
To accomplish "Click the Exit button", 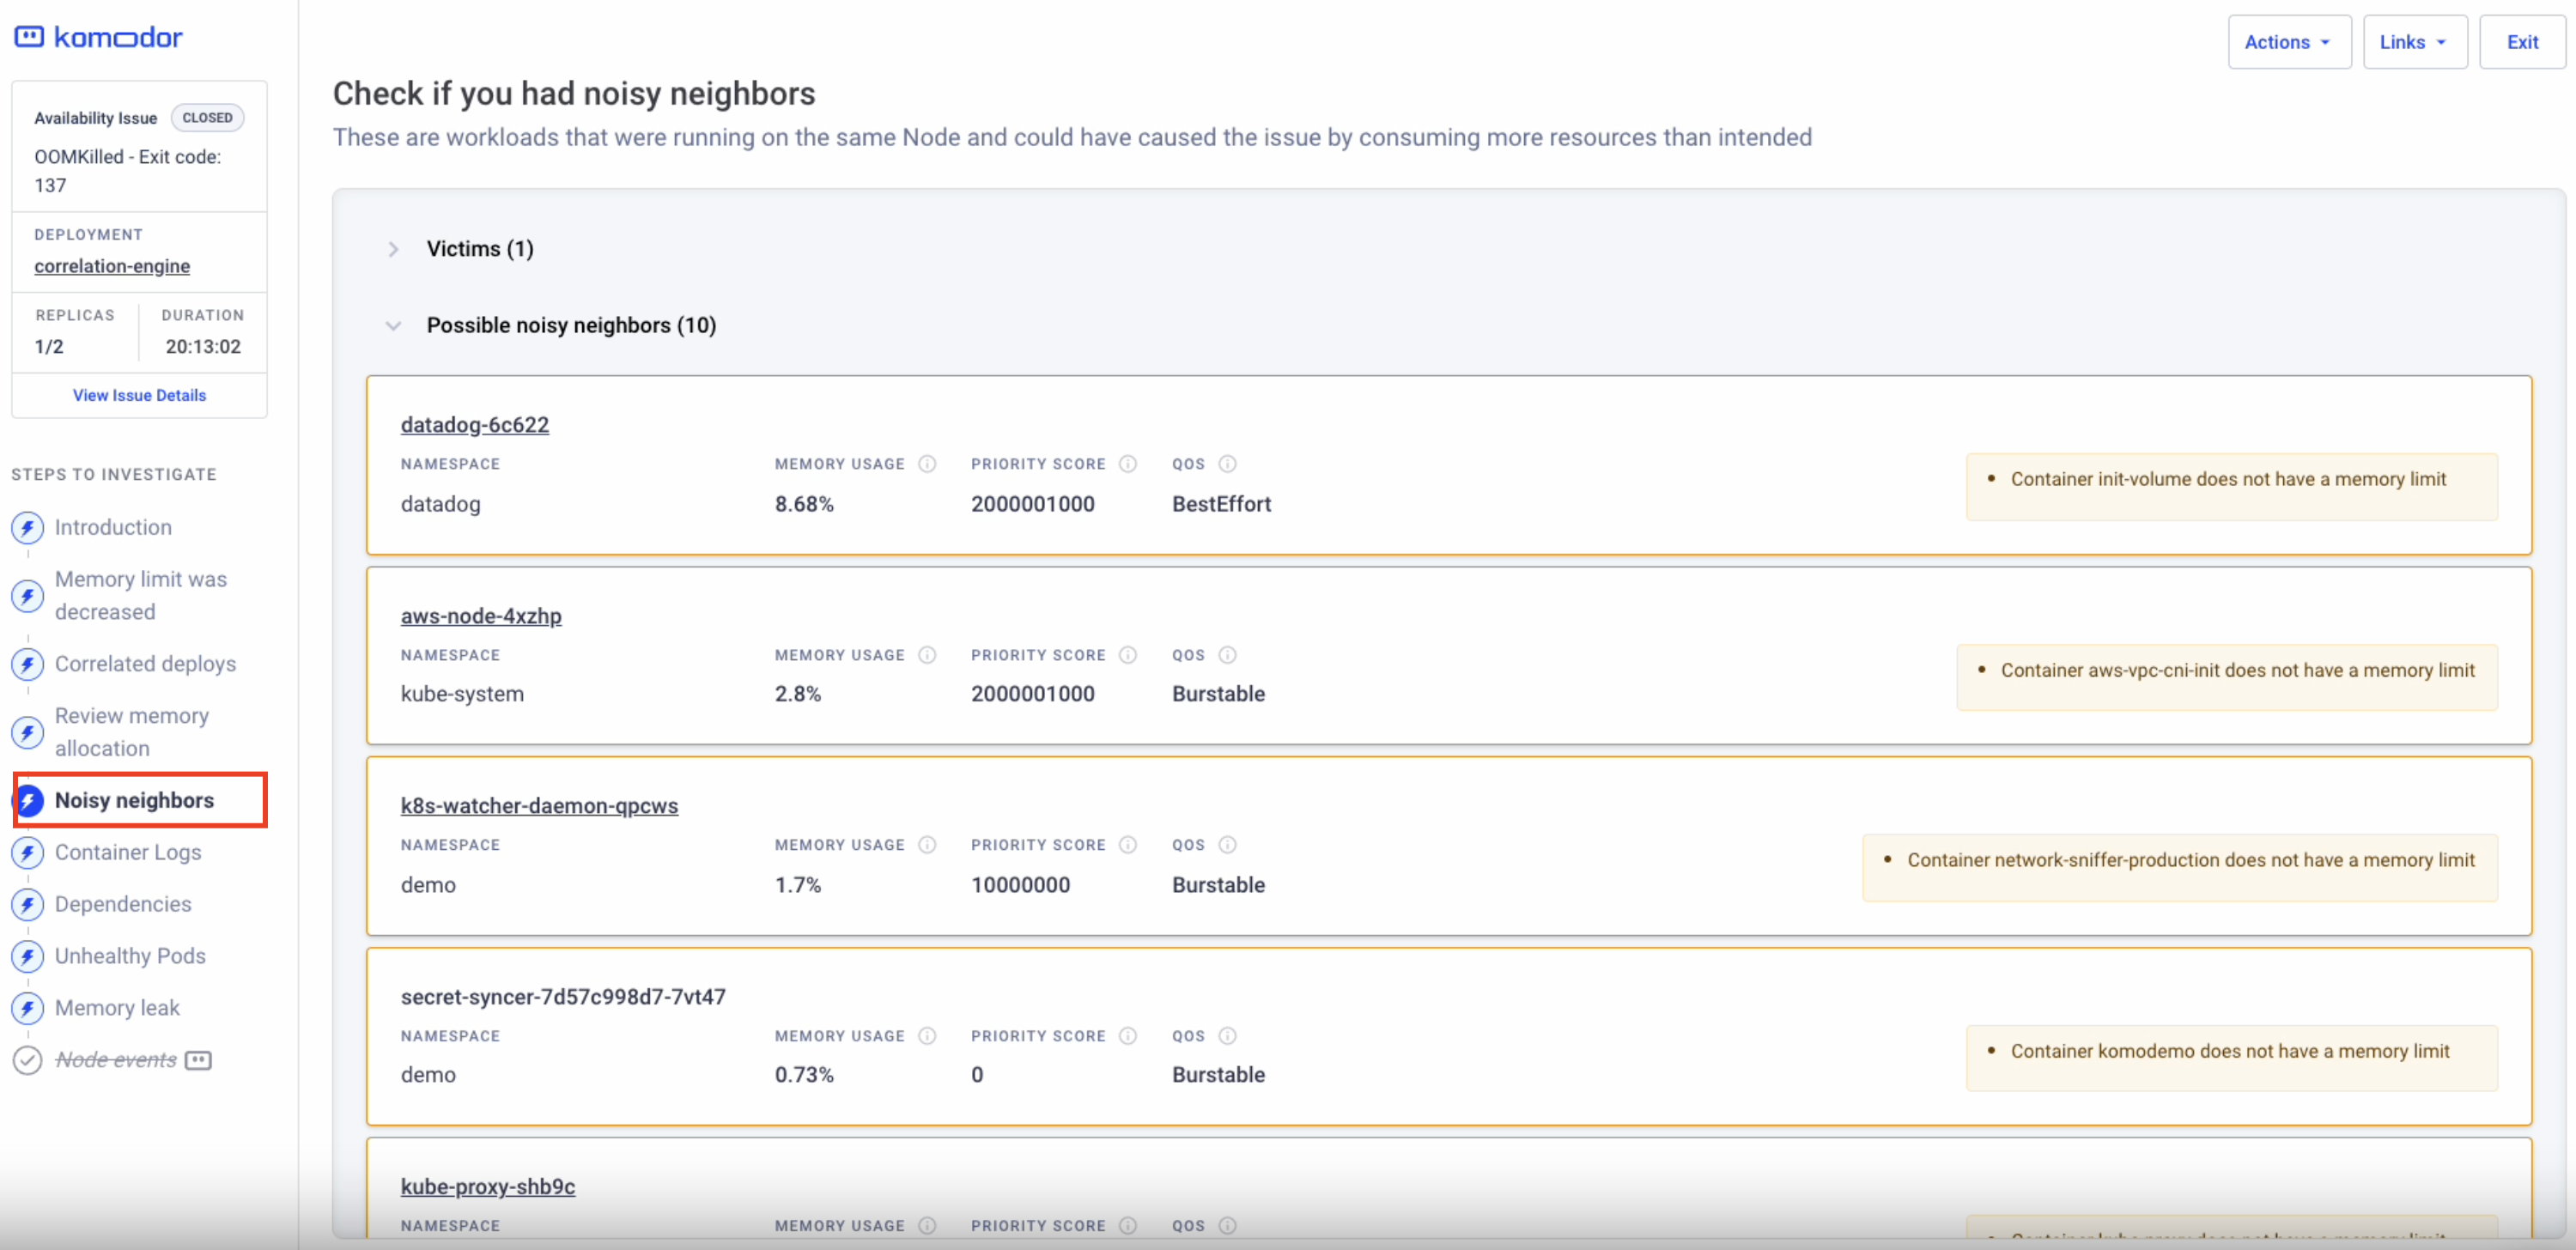I will [2522, 42].
